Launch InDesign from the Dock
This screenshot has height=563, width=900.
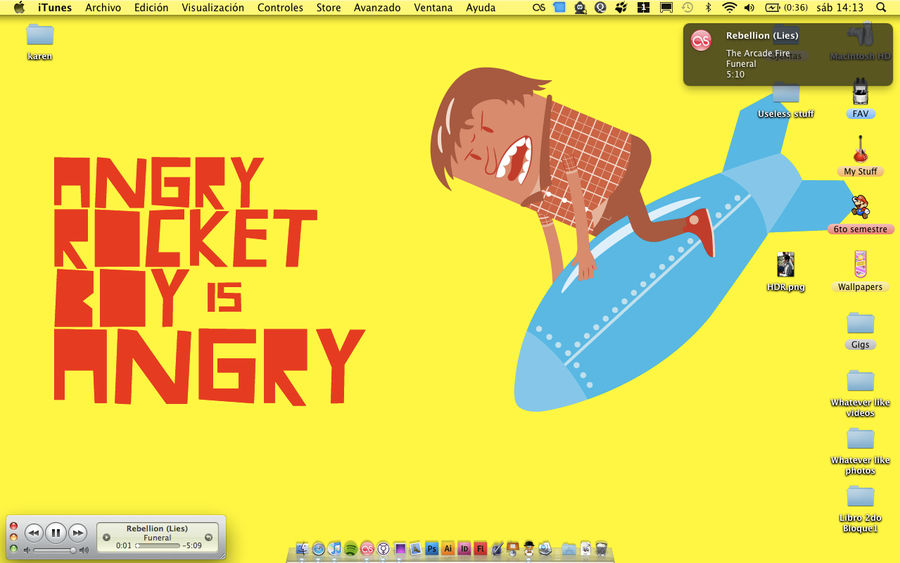[x=464, y=549]
